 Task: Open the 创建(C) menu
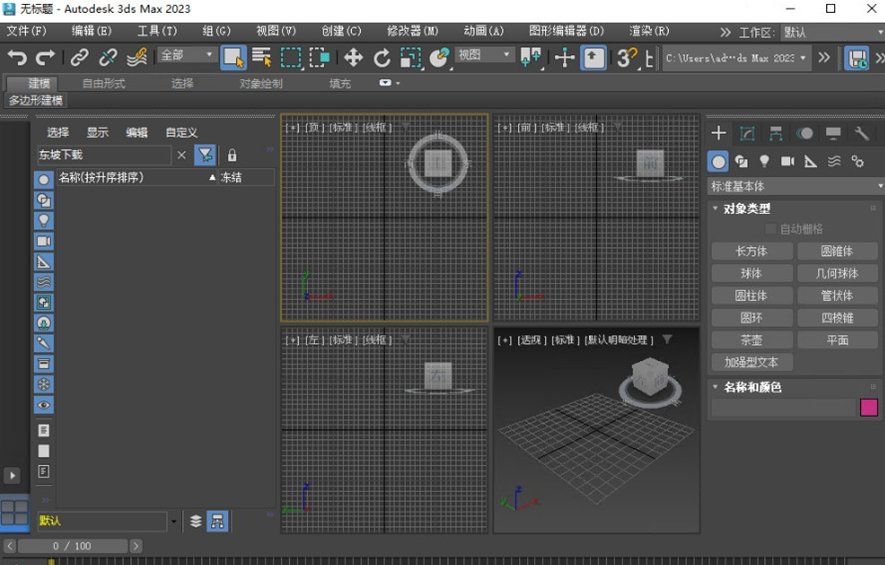341,31
